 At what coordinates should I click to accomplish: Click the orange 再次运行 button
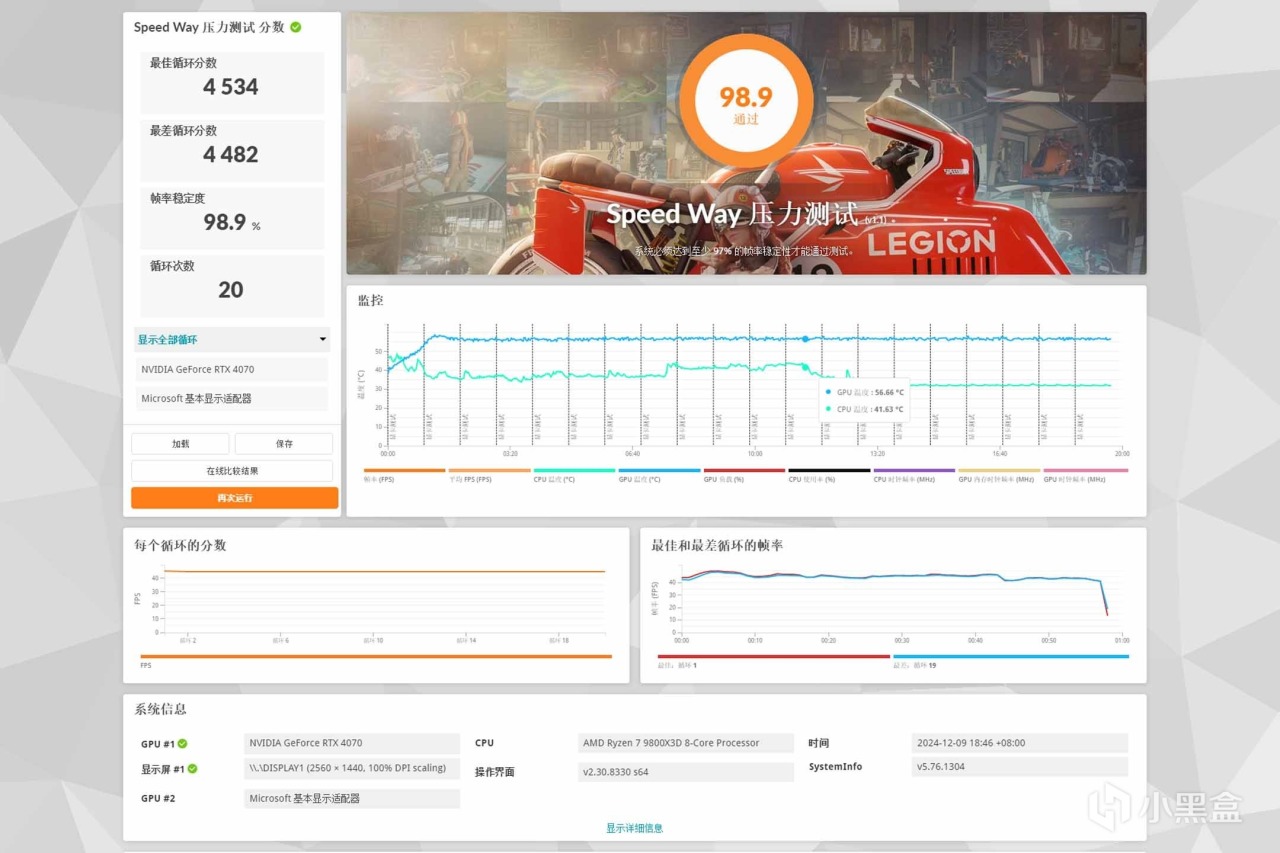click(234, 498)
